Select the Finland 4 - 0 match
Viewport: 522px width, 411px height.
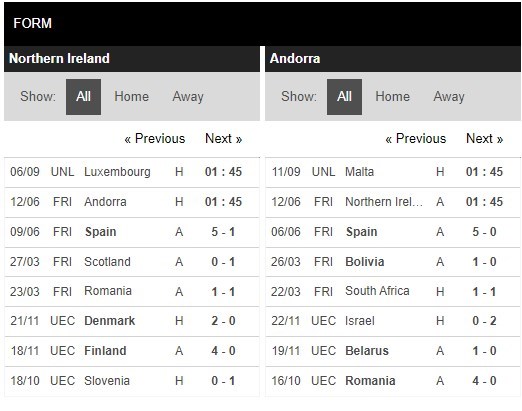pos(132,351)
